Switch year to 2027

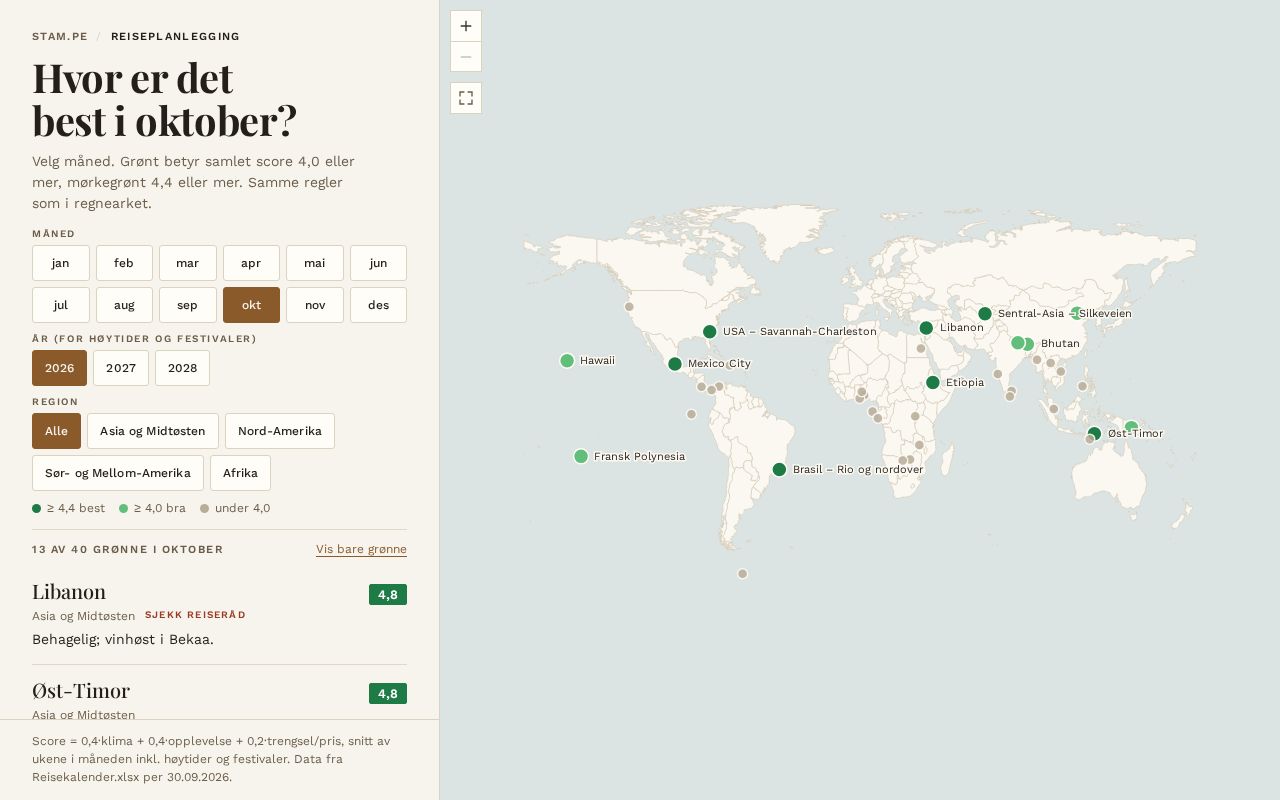pyautogui.click(x=121, y=368)
